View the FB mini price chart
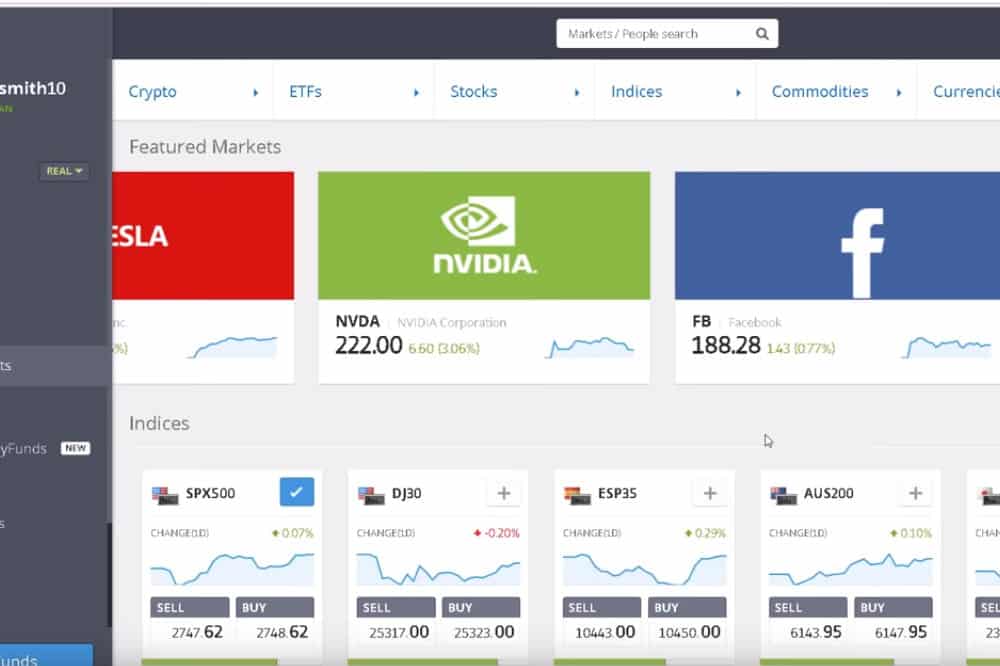1000x666 pixels. click(x=946, y=348)
